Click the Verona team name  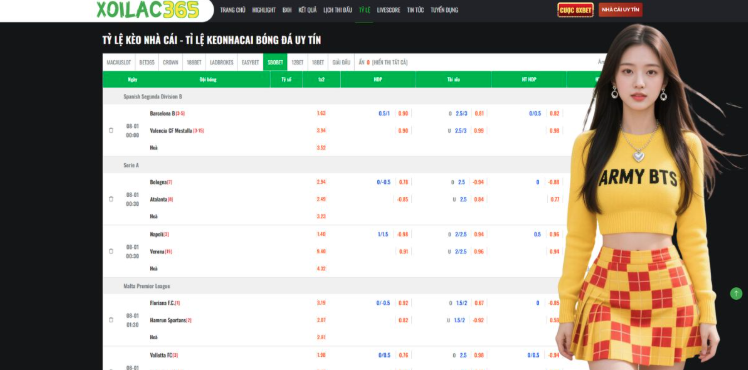point(157,251)
